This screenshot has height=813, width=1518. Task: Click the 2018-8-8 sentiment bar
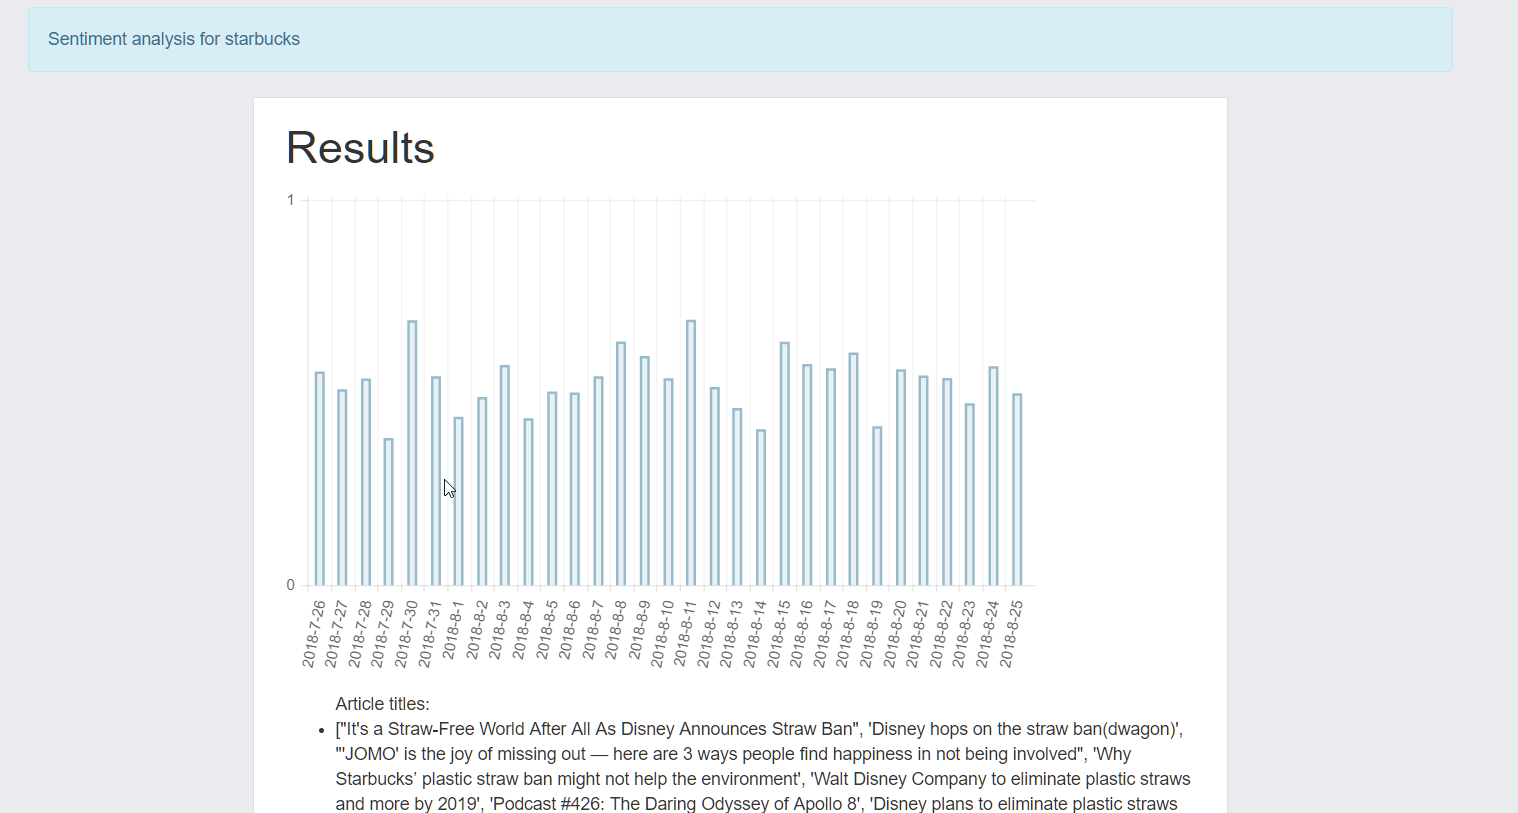(x=621, y=464)
